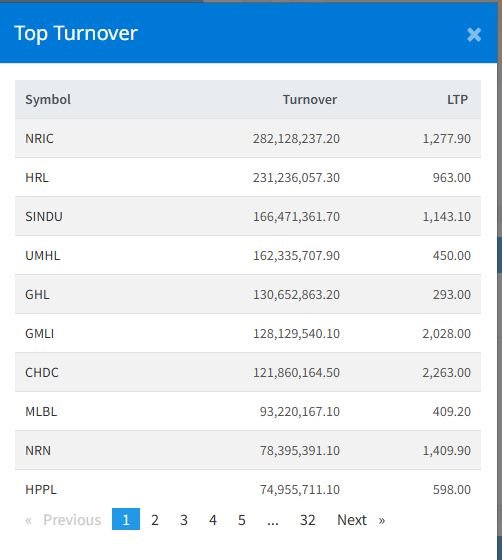502x560 pixels.
Task: Close the Top Turnover dialog
Action: coord(474,35)
